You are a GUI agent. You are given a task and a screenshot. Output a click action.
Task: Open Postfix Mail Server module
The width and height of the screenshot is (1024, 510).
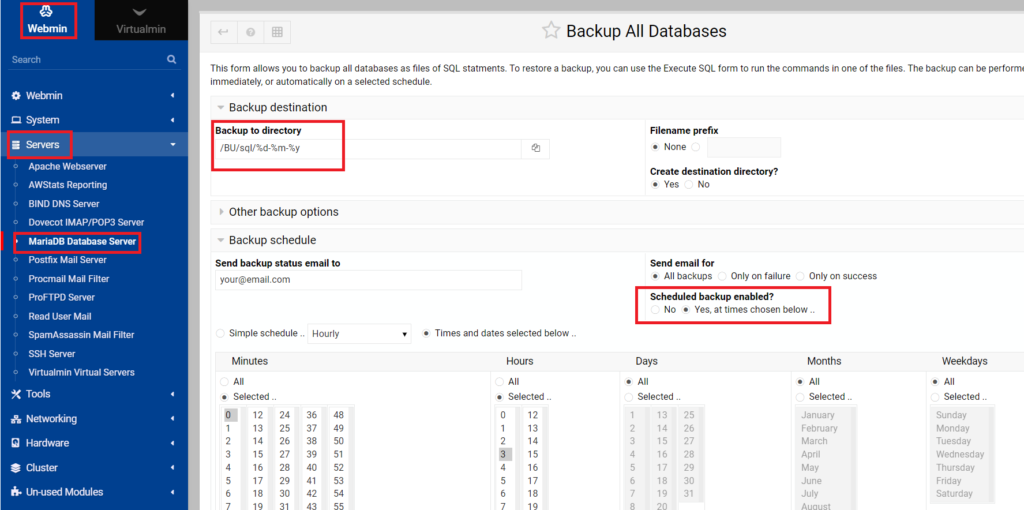click(x=67, y=260)
